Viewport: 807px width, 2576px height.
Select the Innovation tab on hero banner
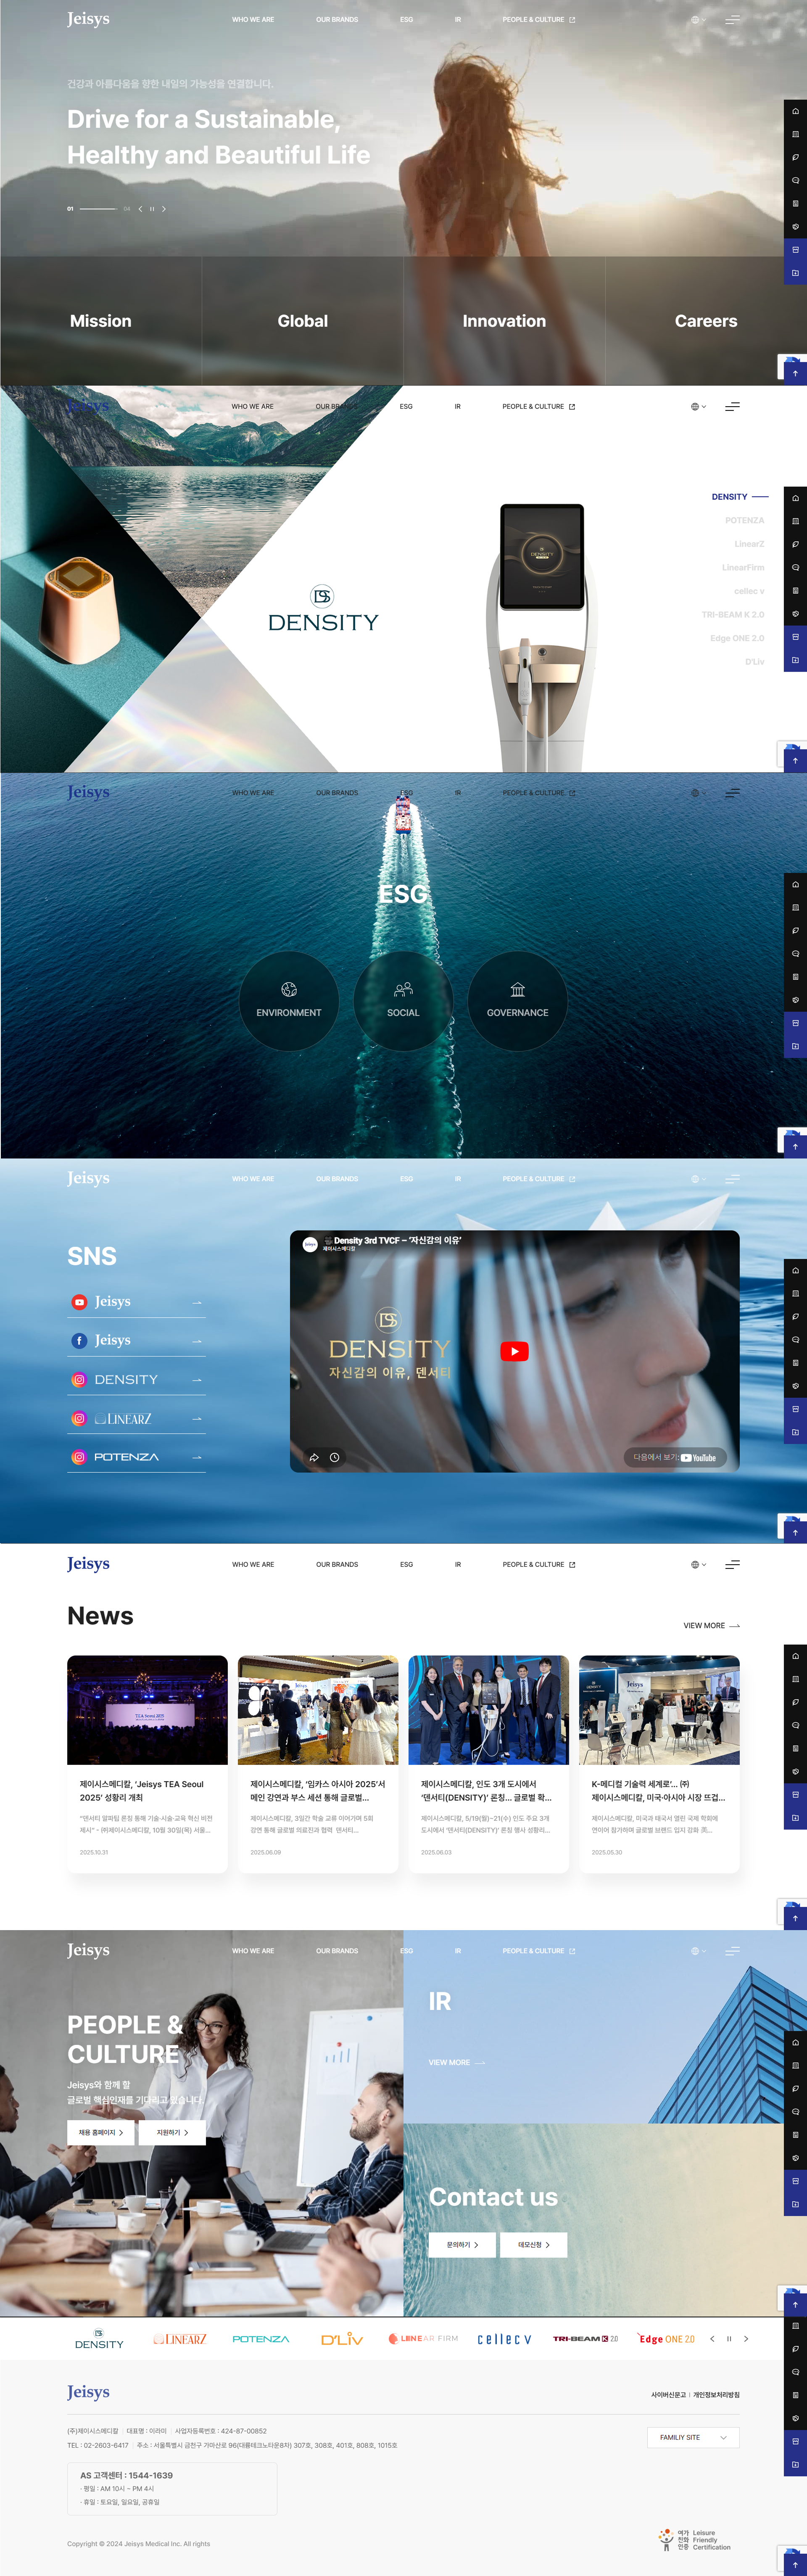pos(504,321)
